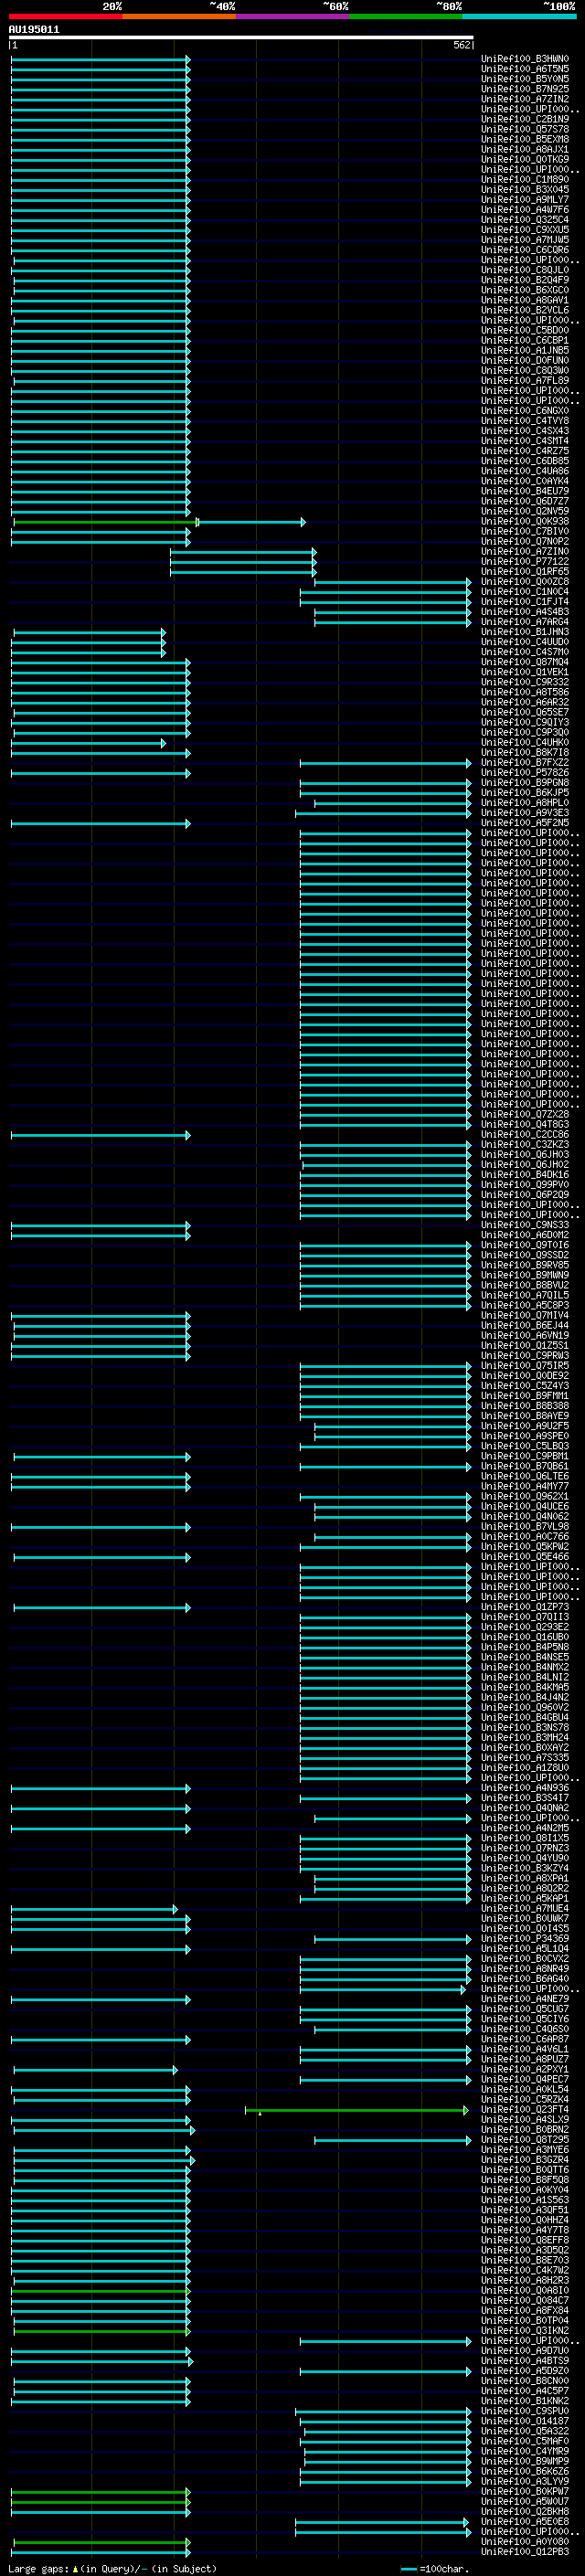Click the white query sequence ruler bar
585x2576 pixels.
coord(241,37)
